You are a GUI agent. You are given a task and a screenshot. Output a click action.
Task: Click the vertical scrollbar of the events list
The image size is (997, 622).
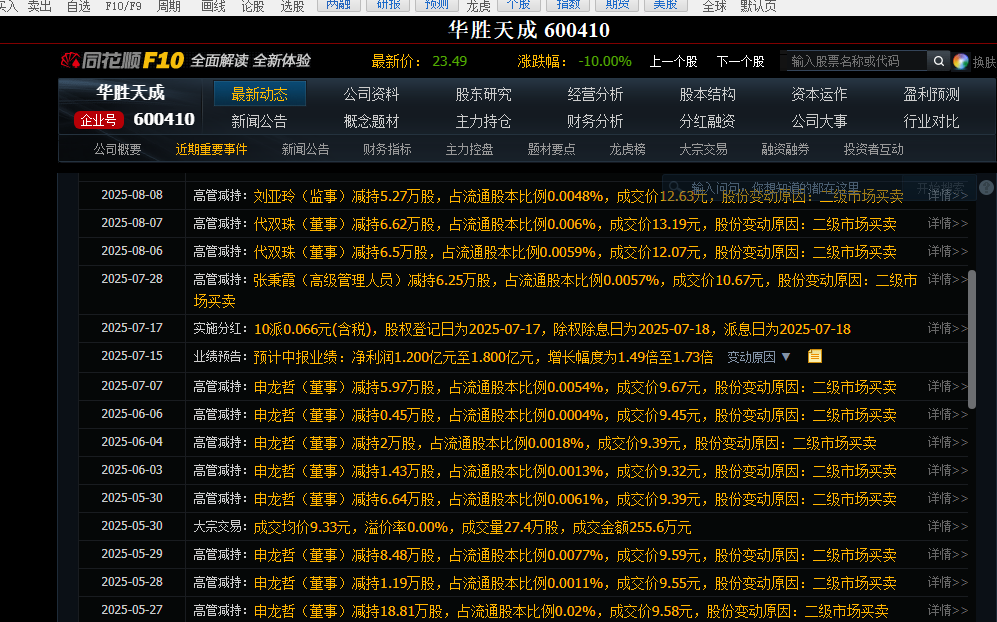pyautogui.click(x=972, y=340)
